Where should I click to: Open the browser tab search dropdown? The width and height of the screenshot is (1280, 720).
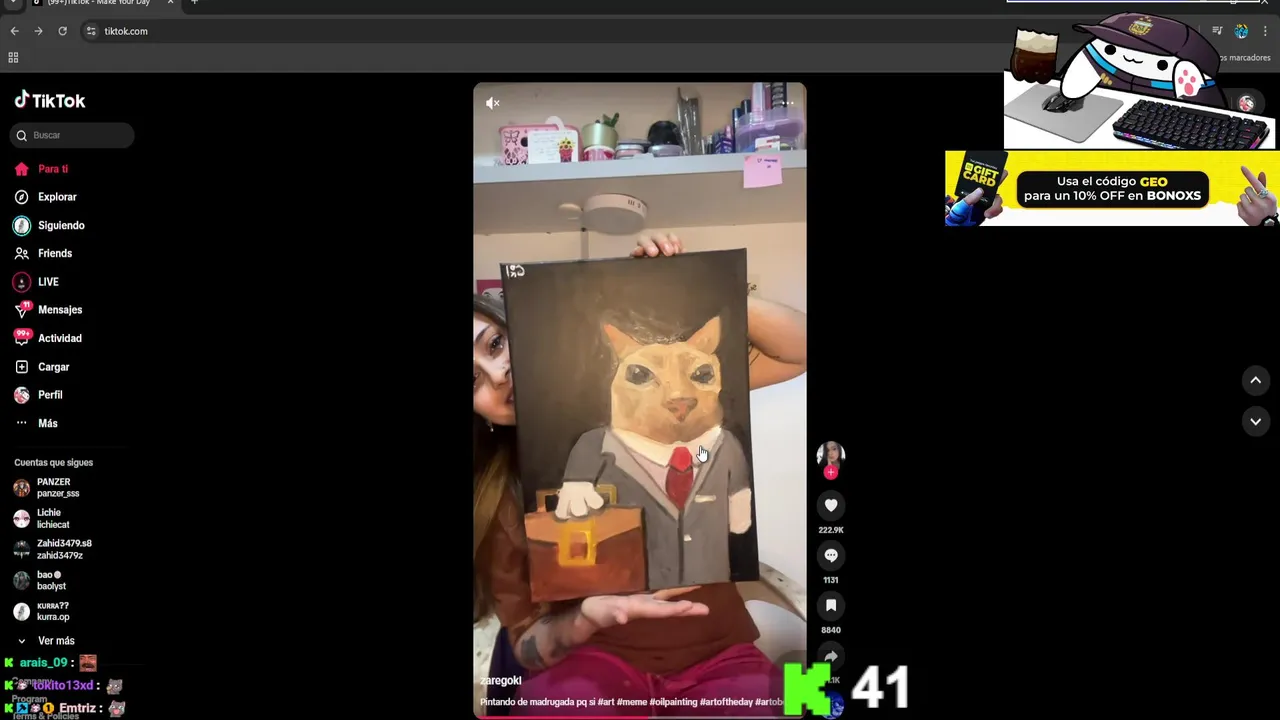click(12, 2)
